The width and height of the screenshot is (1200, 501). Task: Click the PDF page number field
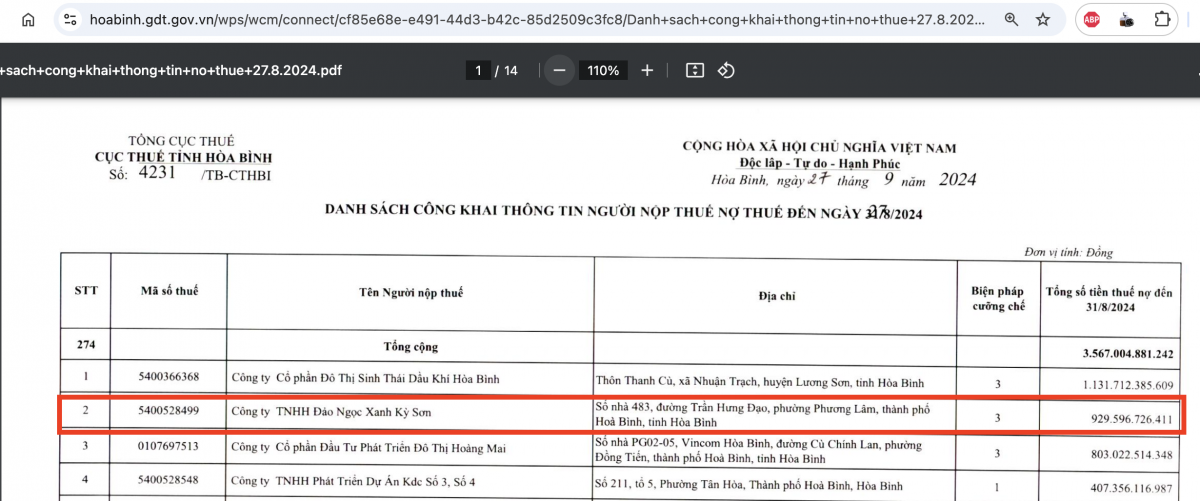tap(479, 70)
